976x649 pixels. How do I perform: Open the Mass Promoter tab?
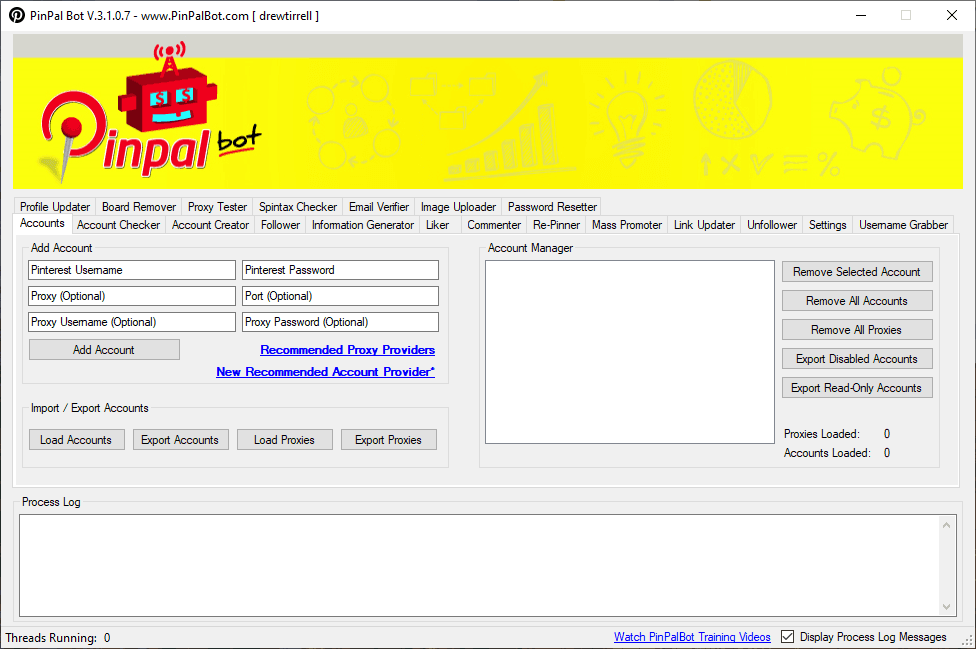[626, 224]
